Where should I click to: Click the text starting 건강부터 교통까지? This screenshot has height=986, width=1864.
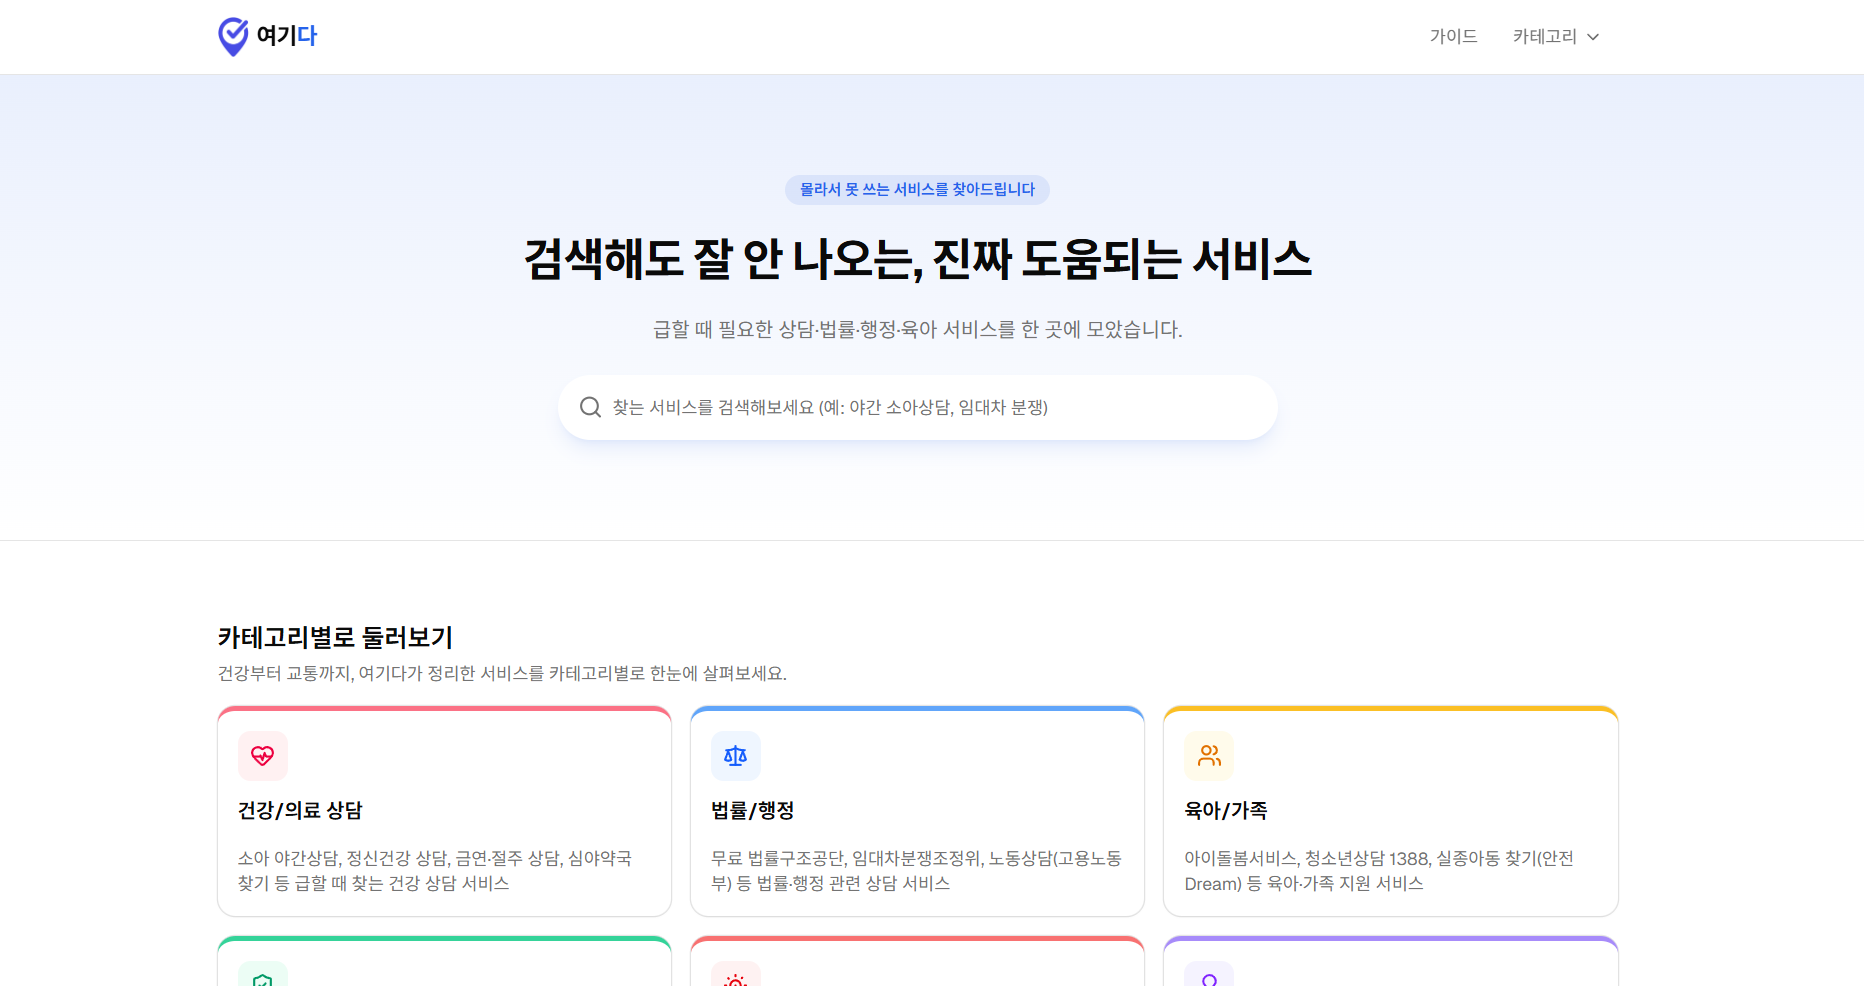502,673
